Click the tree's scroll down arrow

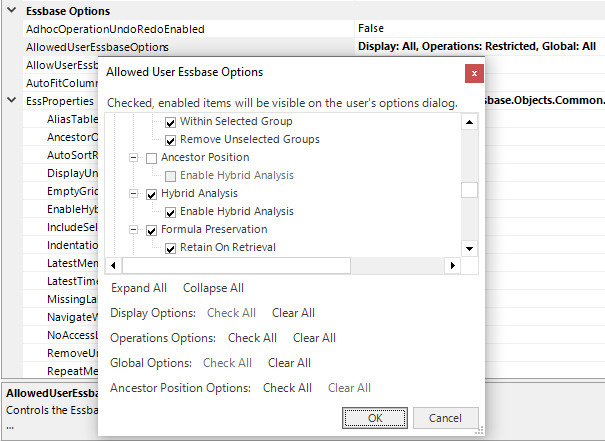click(x=470, y=248)
